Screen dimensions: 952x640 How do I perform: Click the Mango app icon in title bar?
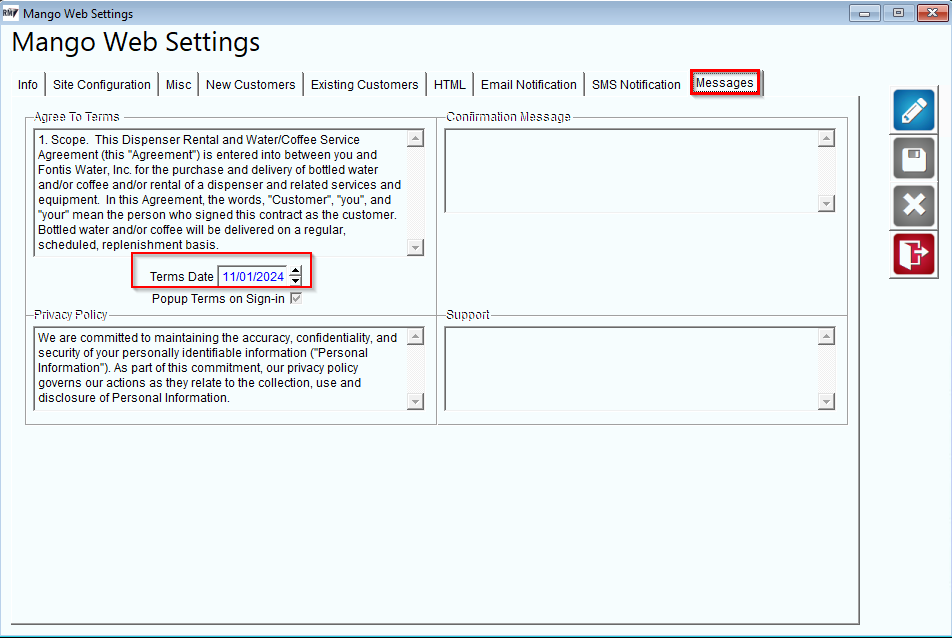(x=10, y=13)
